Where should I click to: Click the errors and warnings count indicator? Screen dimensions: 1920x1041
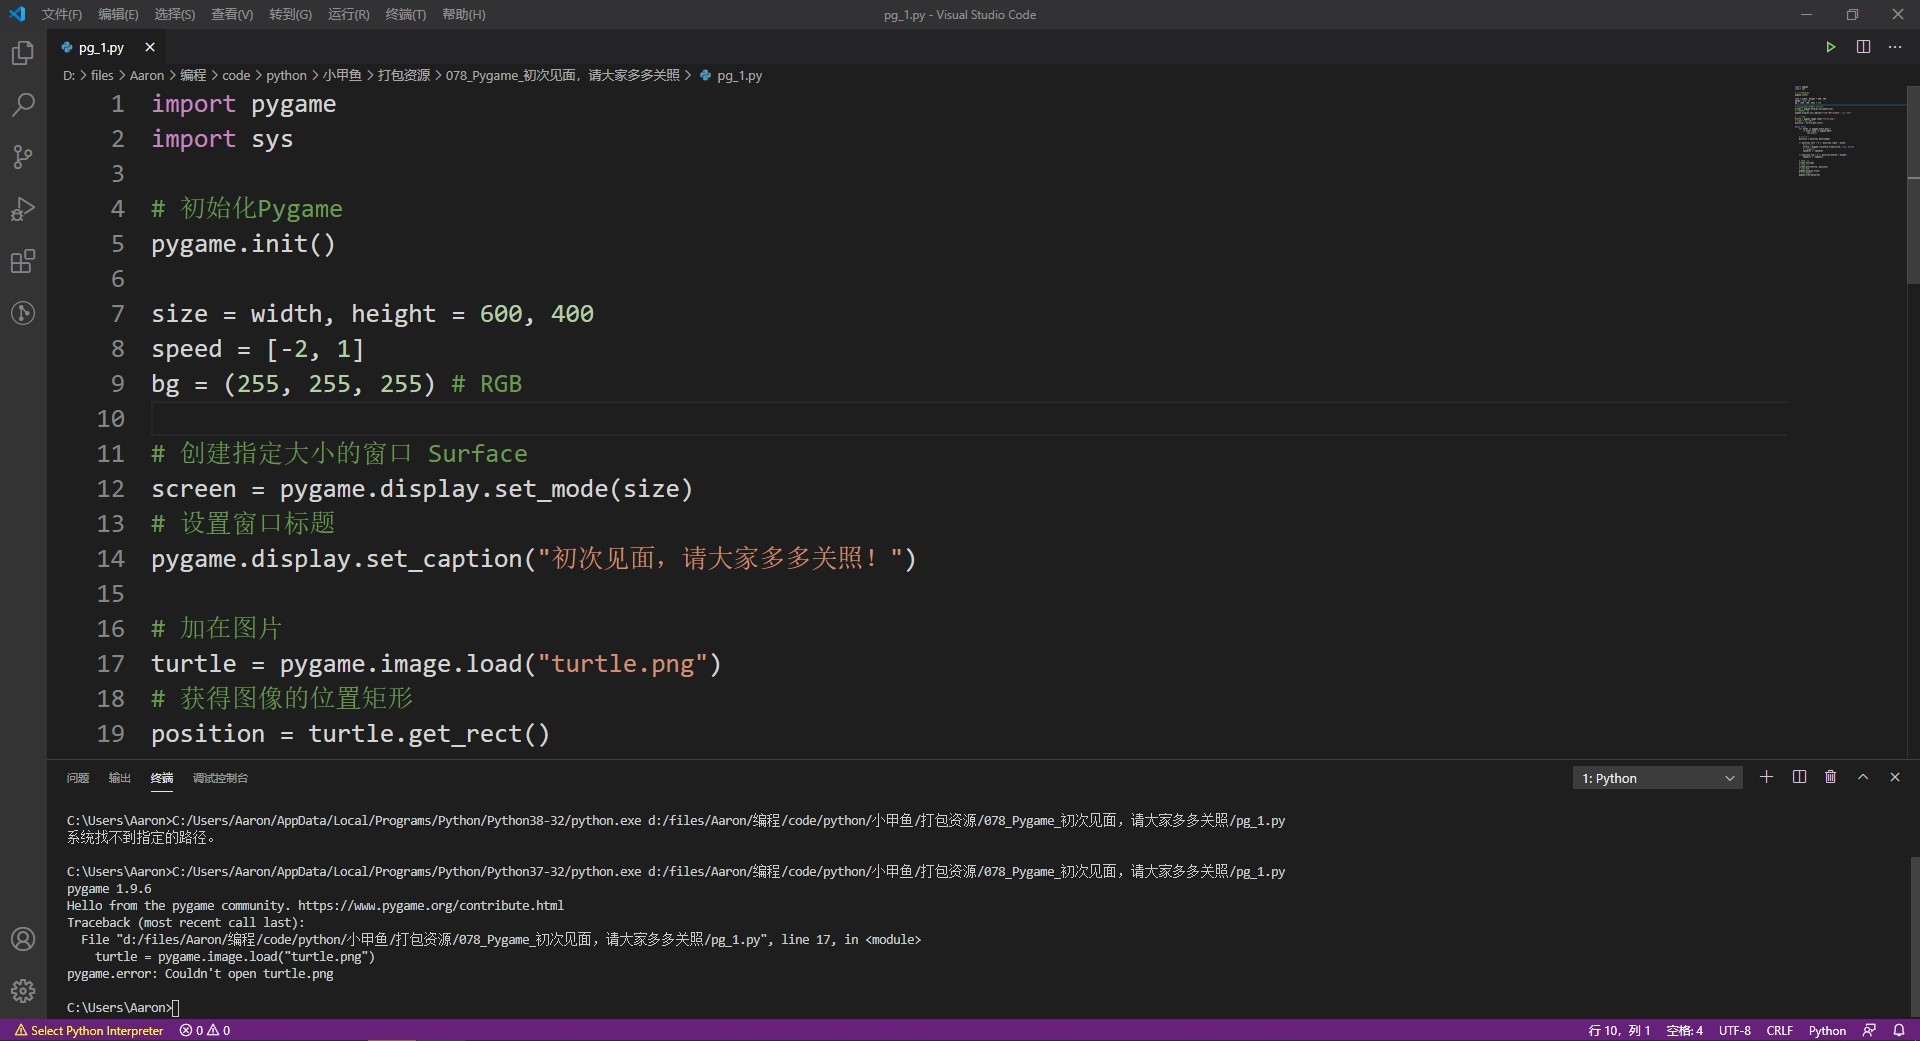[x=205, y=1030]
